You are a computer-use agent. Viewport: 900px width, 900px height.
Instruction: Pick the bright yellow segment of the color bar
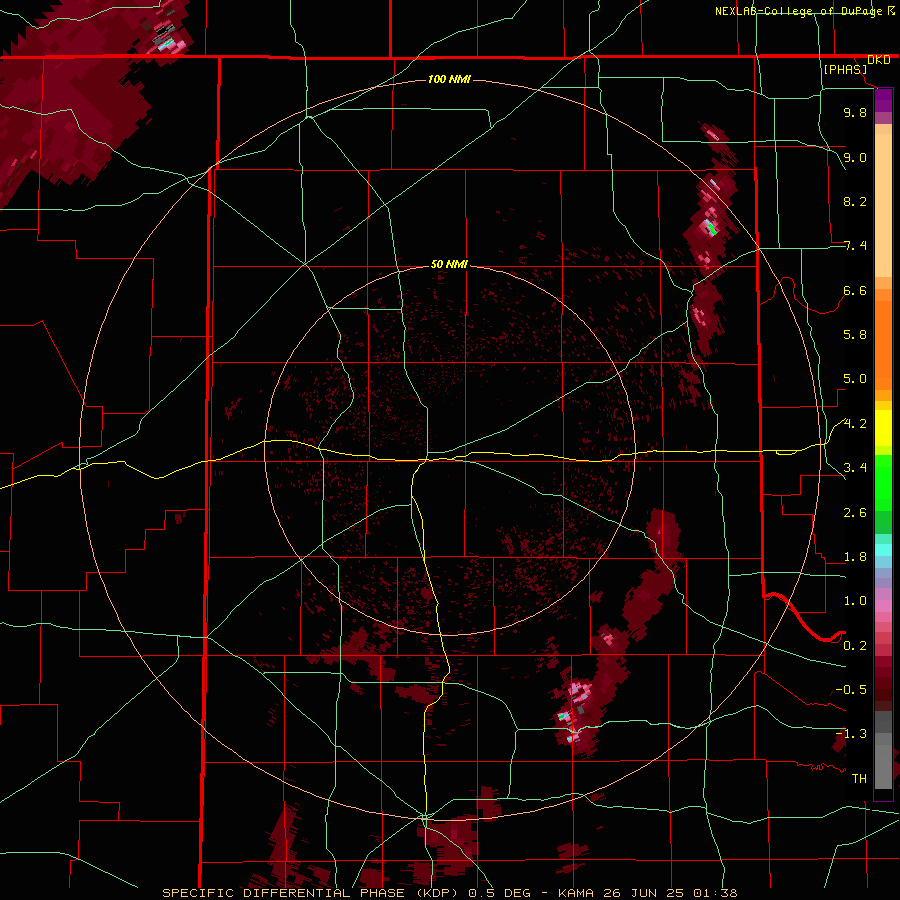click(x=883, y=428)
